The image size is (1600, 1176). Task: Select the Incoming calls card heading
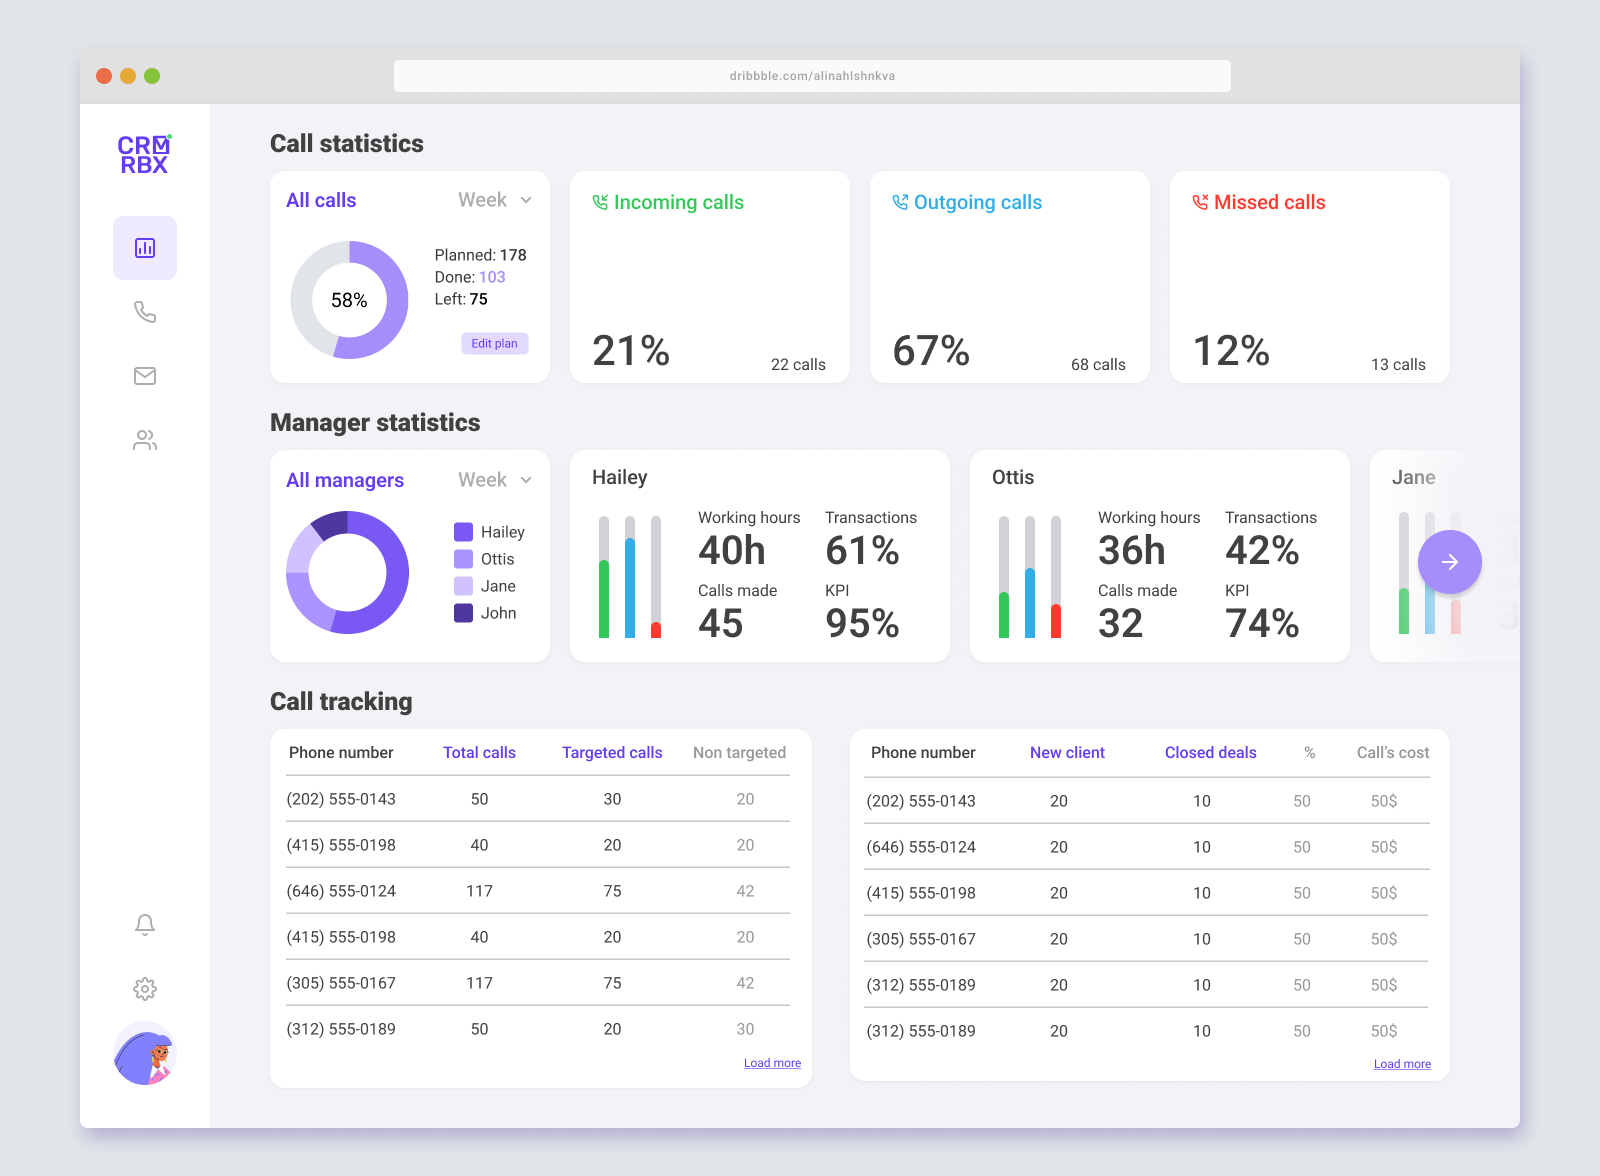click(678, 202)
